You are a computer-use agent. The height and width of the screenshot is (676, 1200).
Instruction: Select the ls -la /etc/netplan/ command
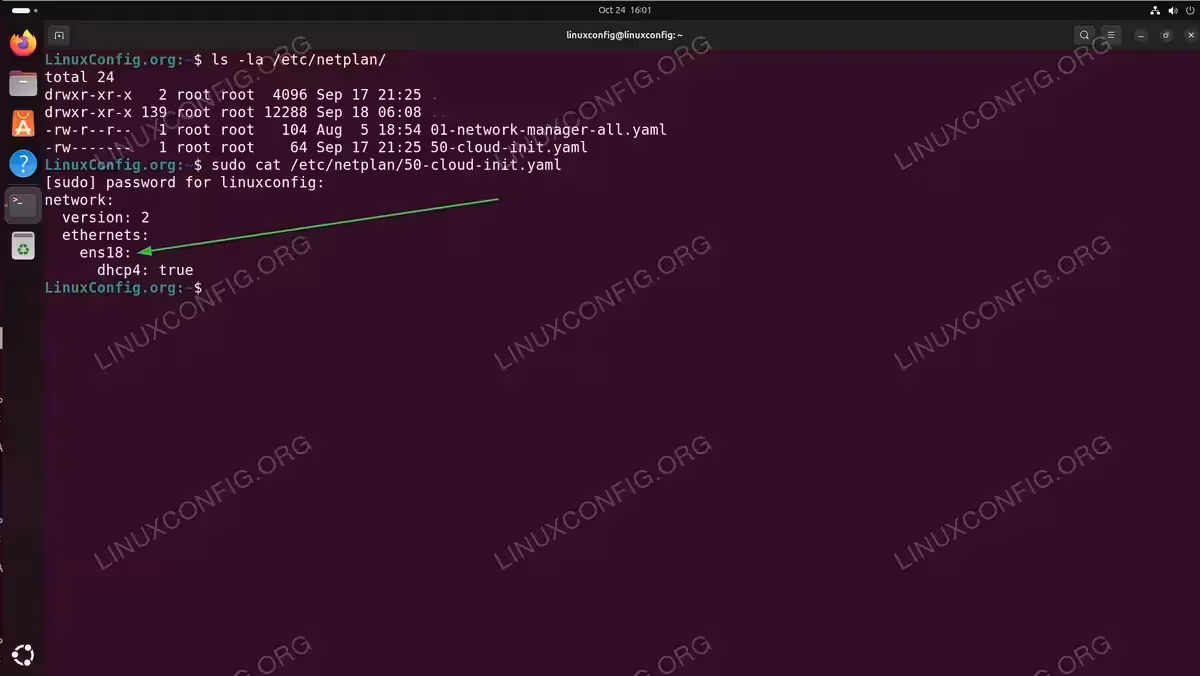[298, 60]
